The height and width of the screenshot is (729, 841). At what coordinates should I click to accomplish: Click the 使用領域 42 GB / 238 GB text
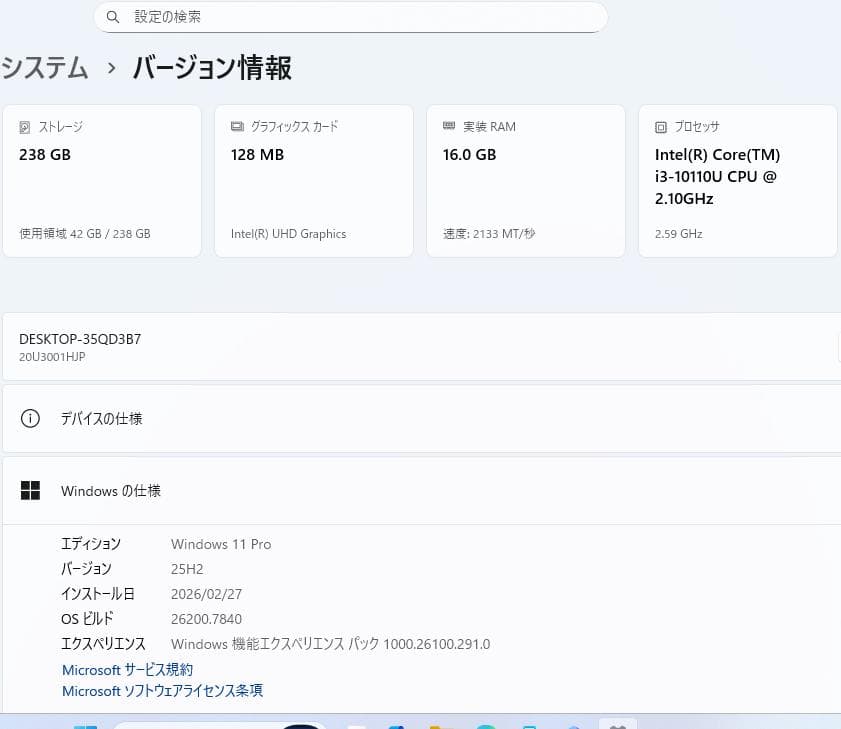point(85,234)
